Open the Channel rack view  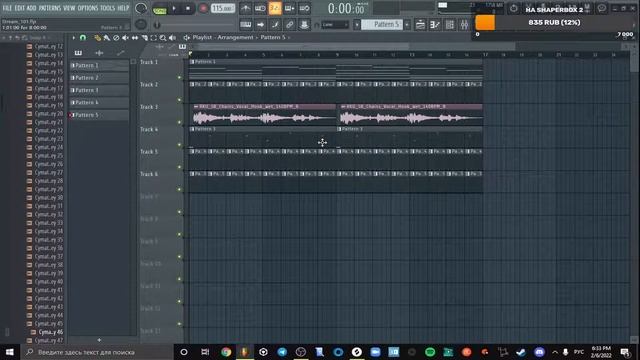[449, 24]
